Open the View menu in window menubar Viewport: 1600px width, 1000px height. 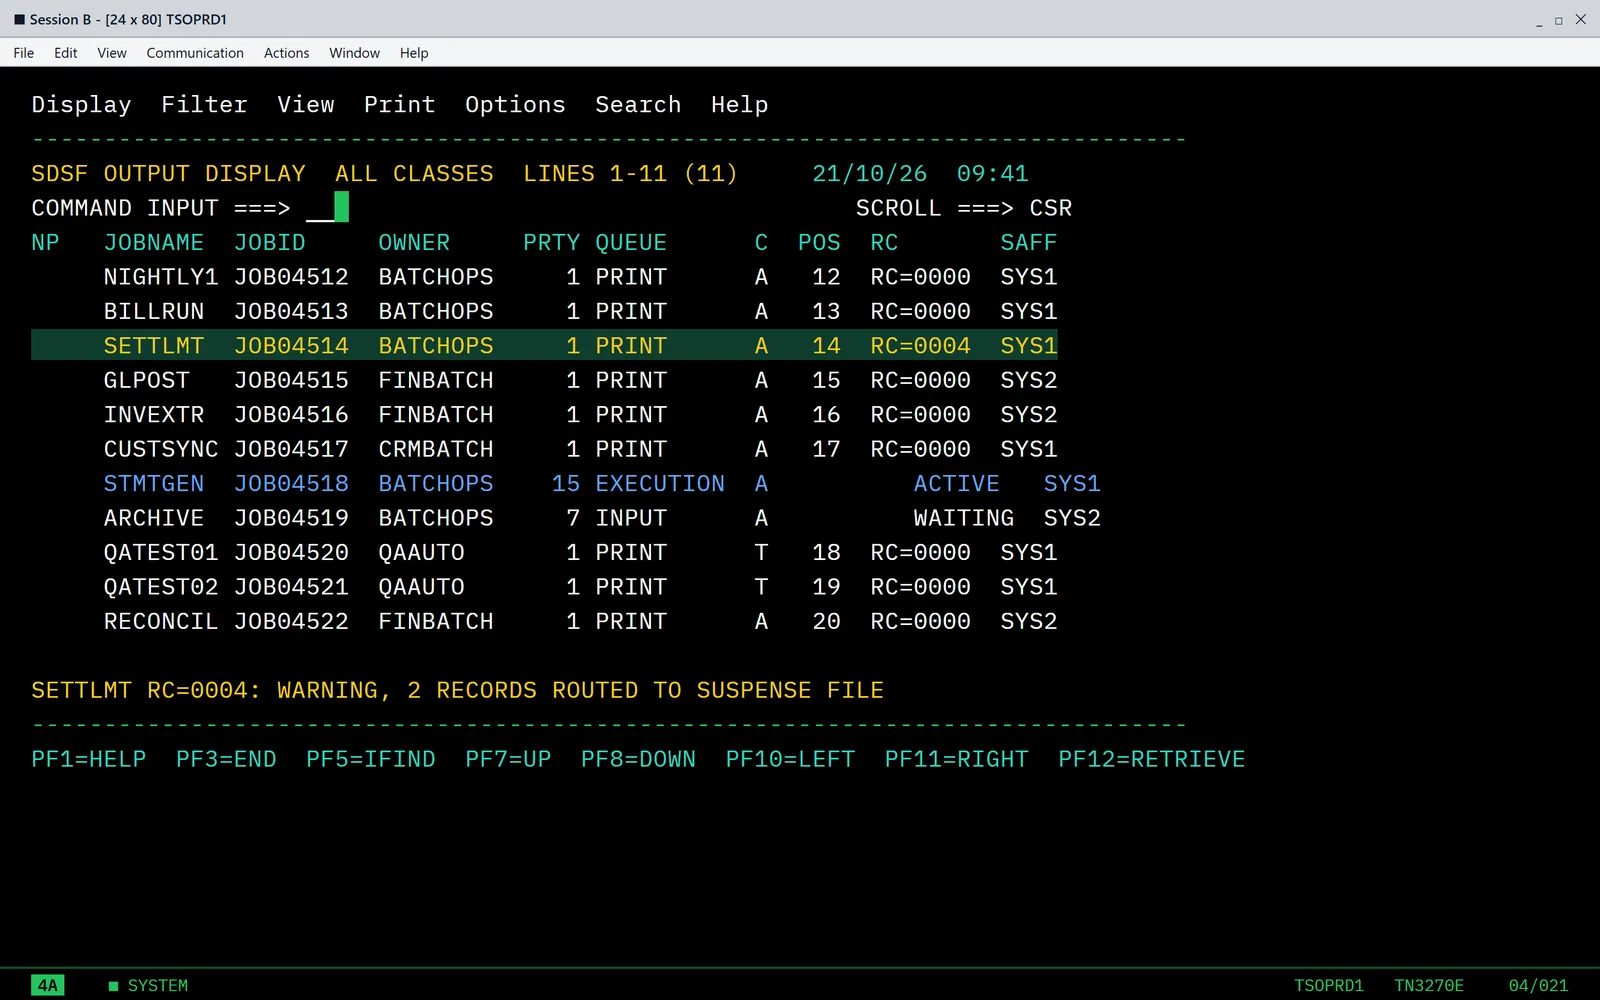112,53
